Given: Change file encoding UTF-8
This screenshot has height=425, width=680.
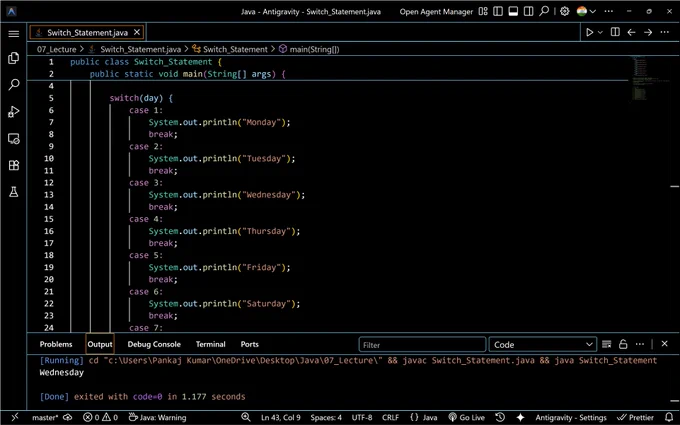Looking at the screenshot, I should click(362, 418).
